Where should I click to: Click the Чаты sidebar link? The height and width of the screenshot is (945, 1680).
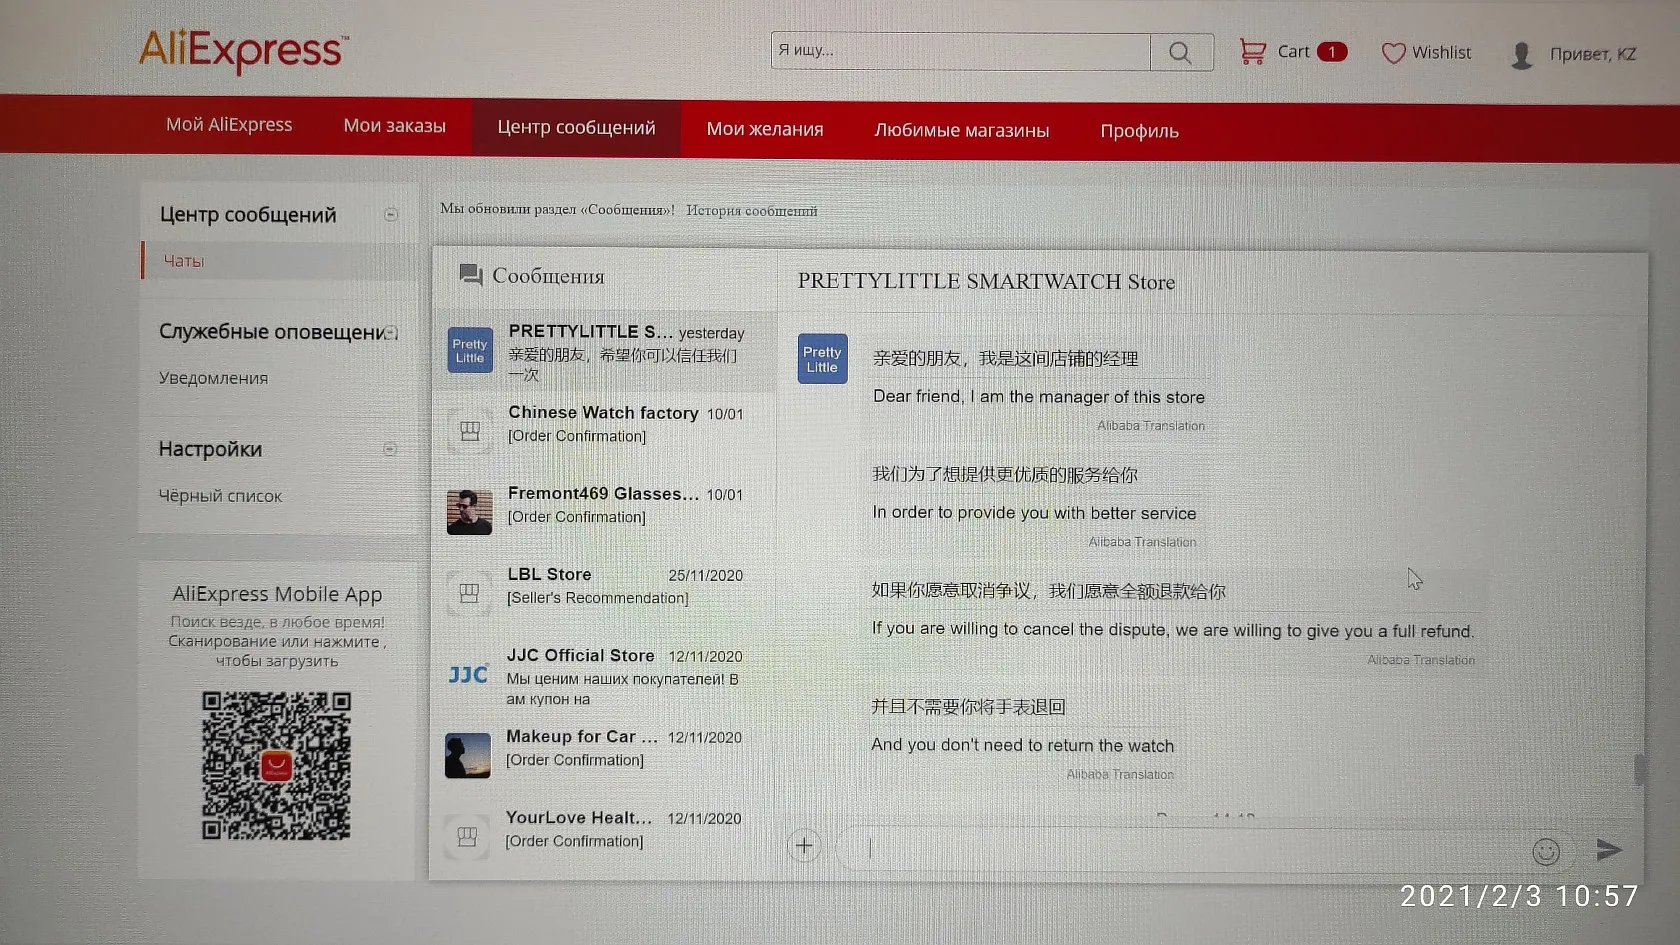pyautogui.click(x=184, y=261)
